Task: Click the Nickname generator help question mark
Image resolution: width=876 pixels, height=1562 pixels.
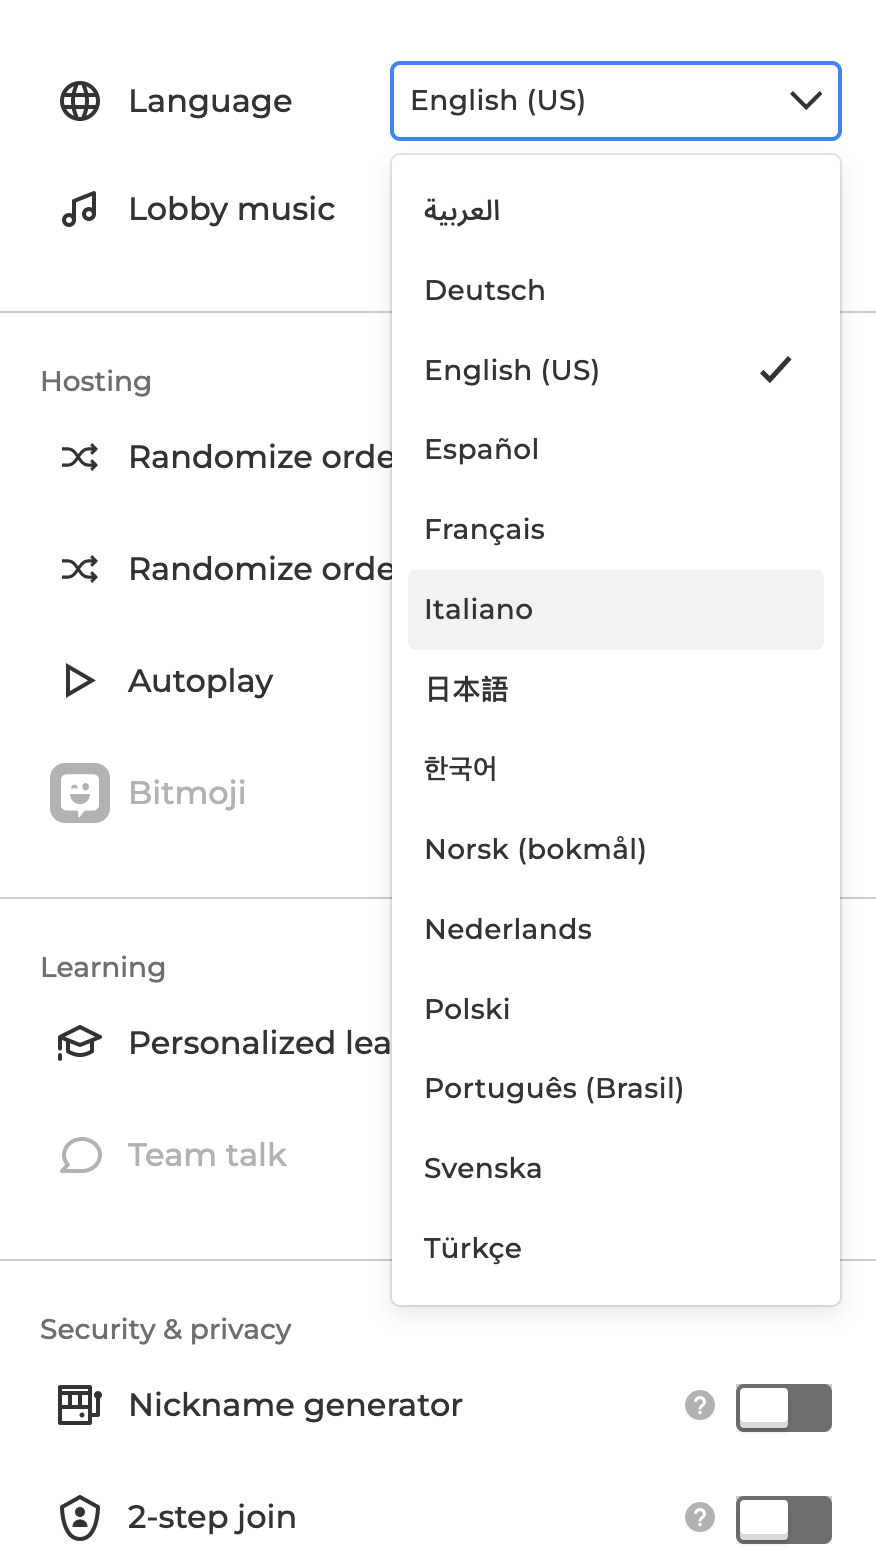Action: [700, 1405]
